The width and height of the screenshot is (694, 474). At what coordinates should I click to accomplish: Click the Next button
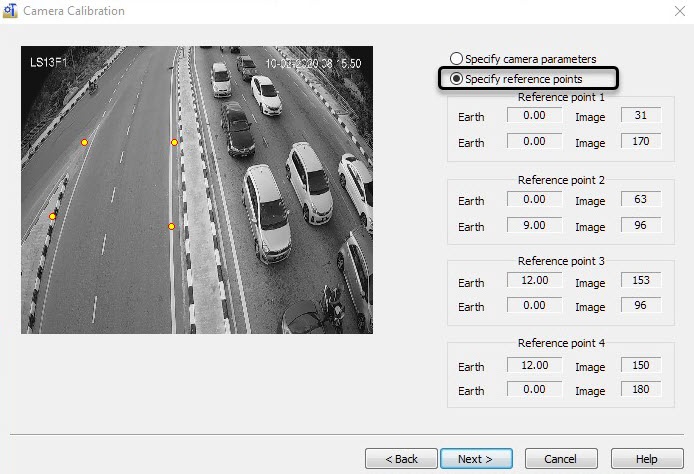pyautogui.click(x=476, y=459)
